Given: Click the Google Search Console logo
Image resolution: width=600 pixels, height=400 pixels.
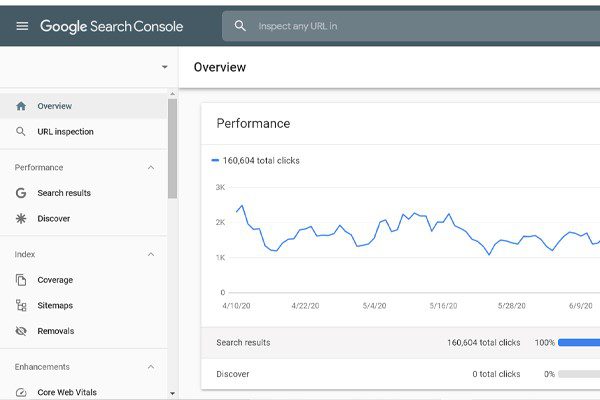Looking at the screenshot, I should 111,26.
